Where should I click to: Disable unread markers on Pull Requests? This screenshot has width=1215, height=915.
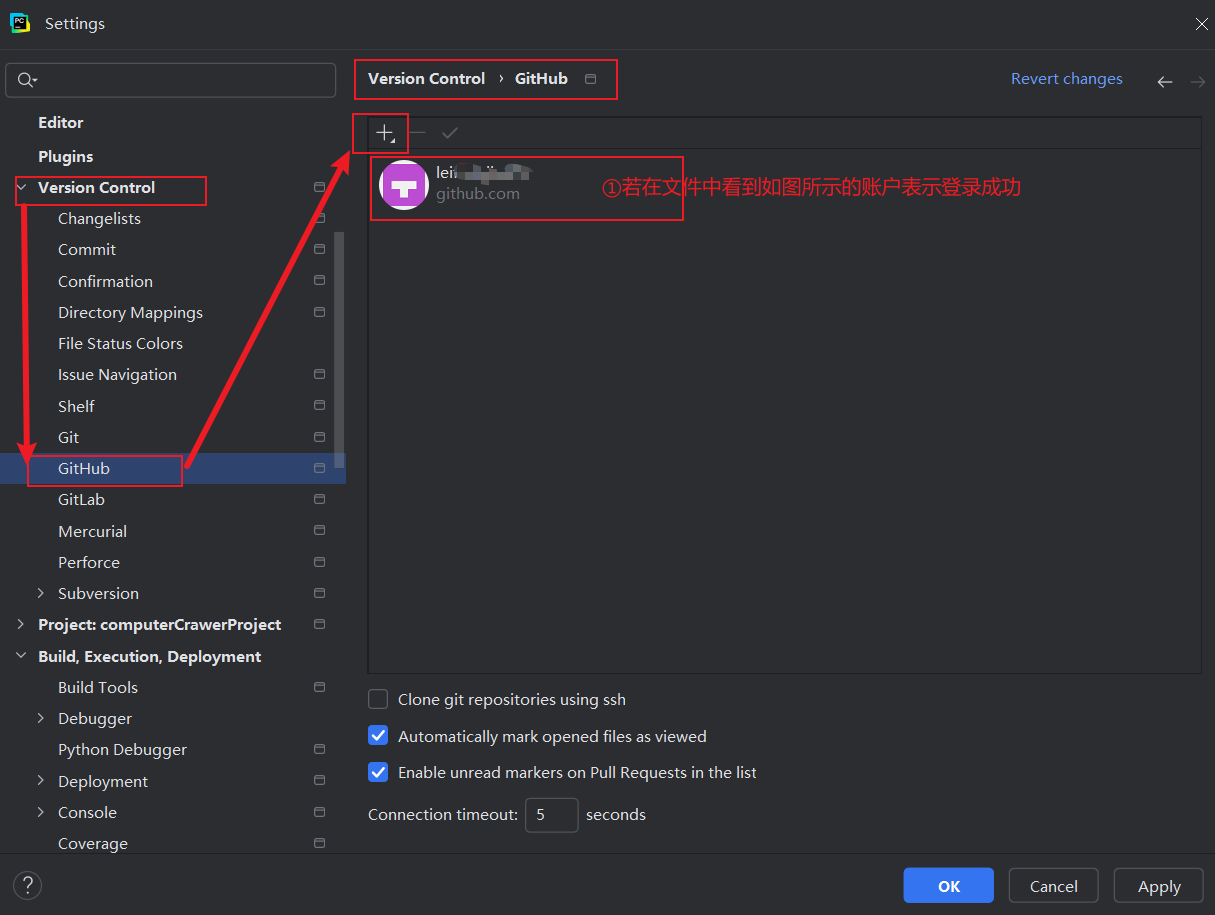tap(378, 772)
